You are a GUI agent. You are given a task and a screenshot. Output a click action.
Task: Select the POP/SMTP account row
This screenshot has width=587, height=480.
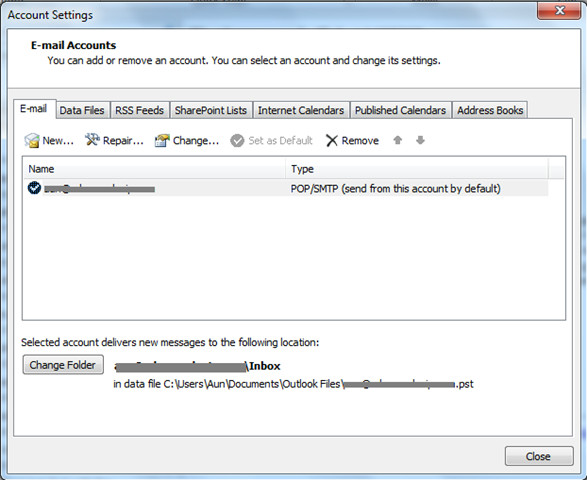tap(286, 188)
